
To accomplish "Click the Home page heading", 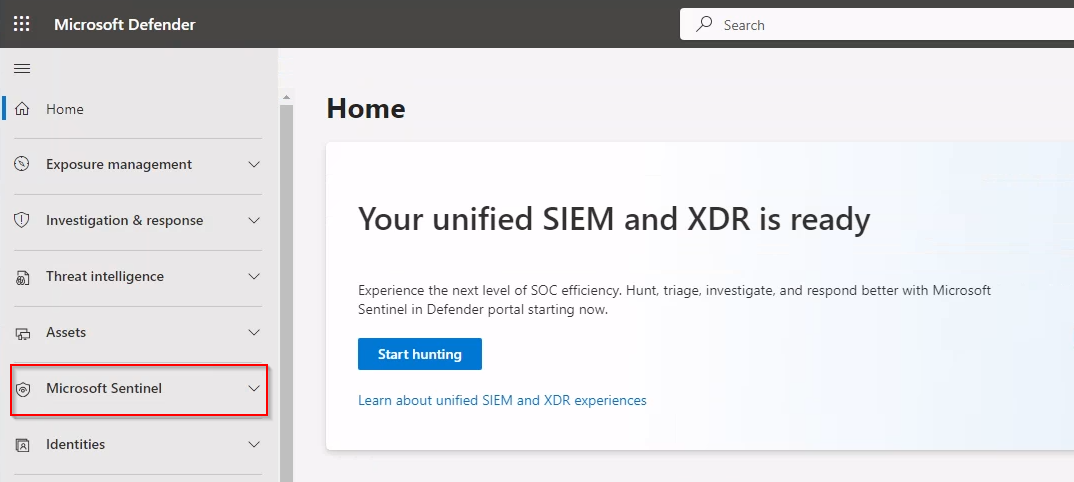I will (366, 109).
